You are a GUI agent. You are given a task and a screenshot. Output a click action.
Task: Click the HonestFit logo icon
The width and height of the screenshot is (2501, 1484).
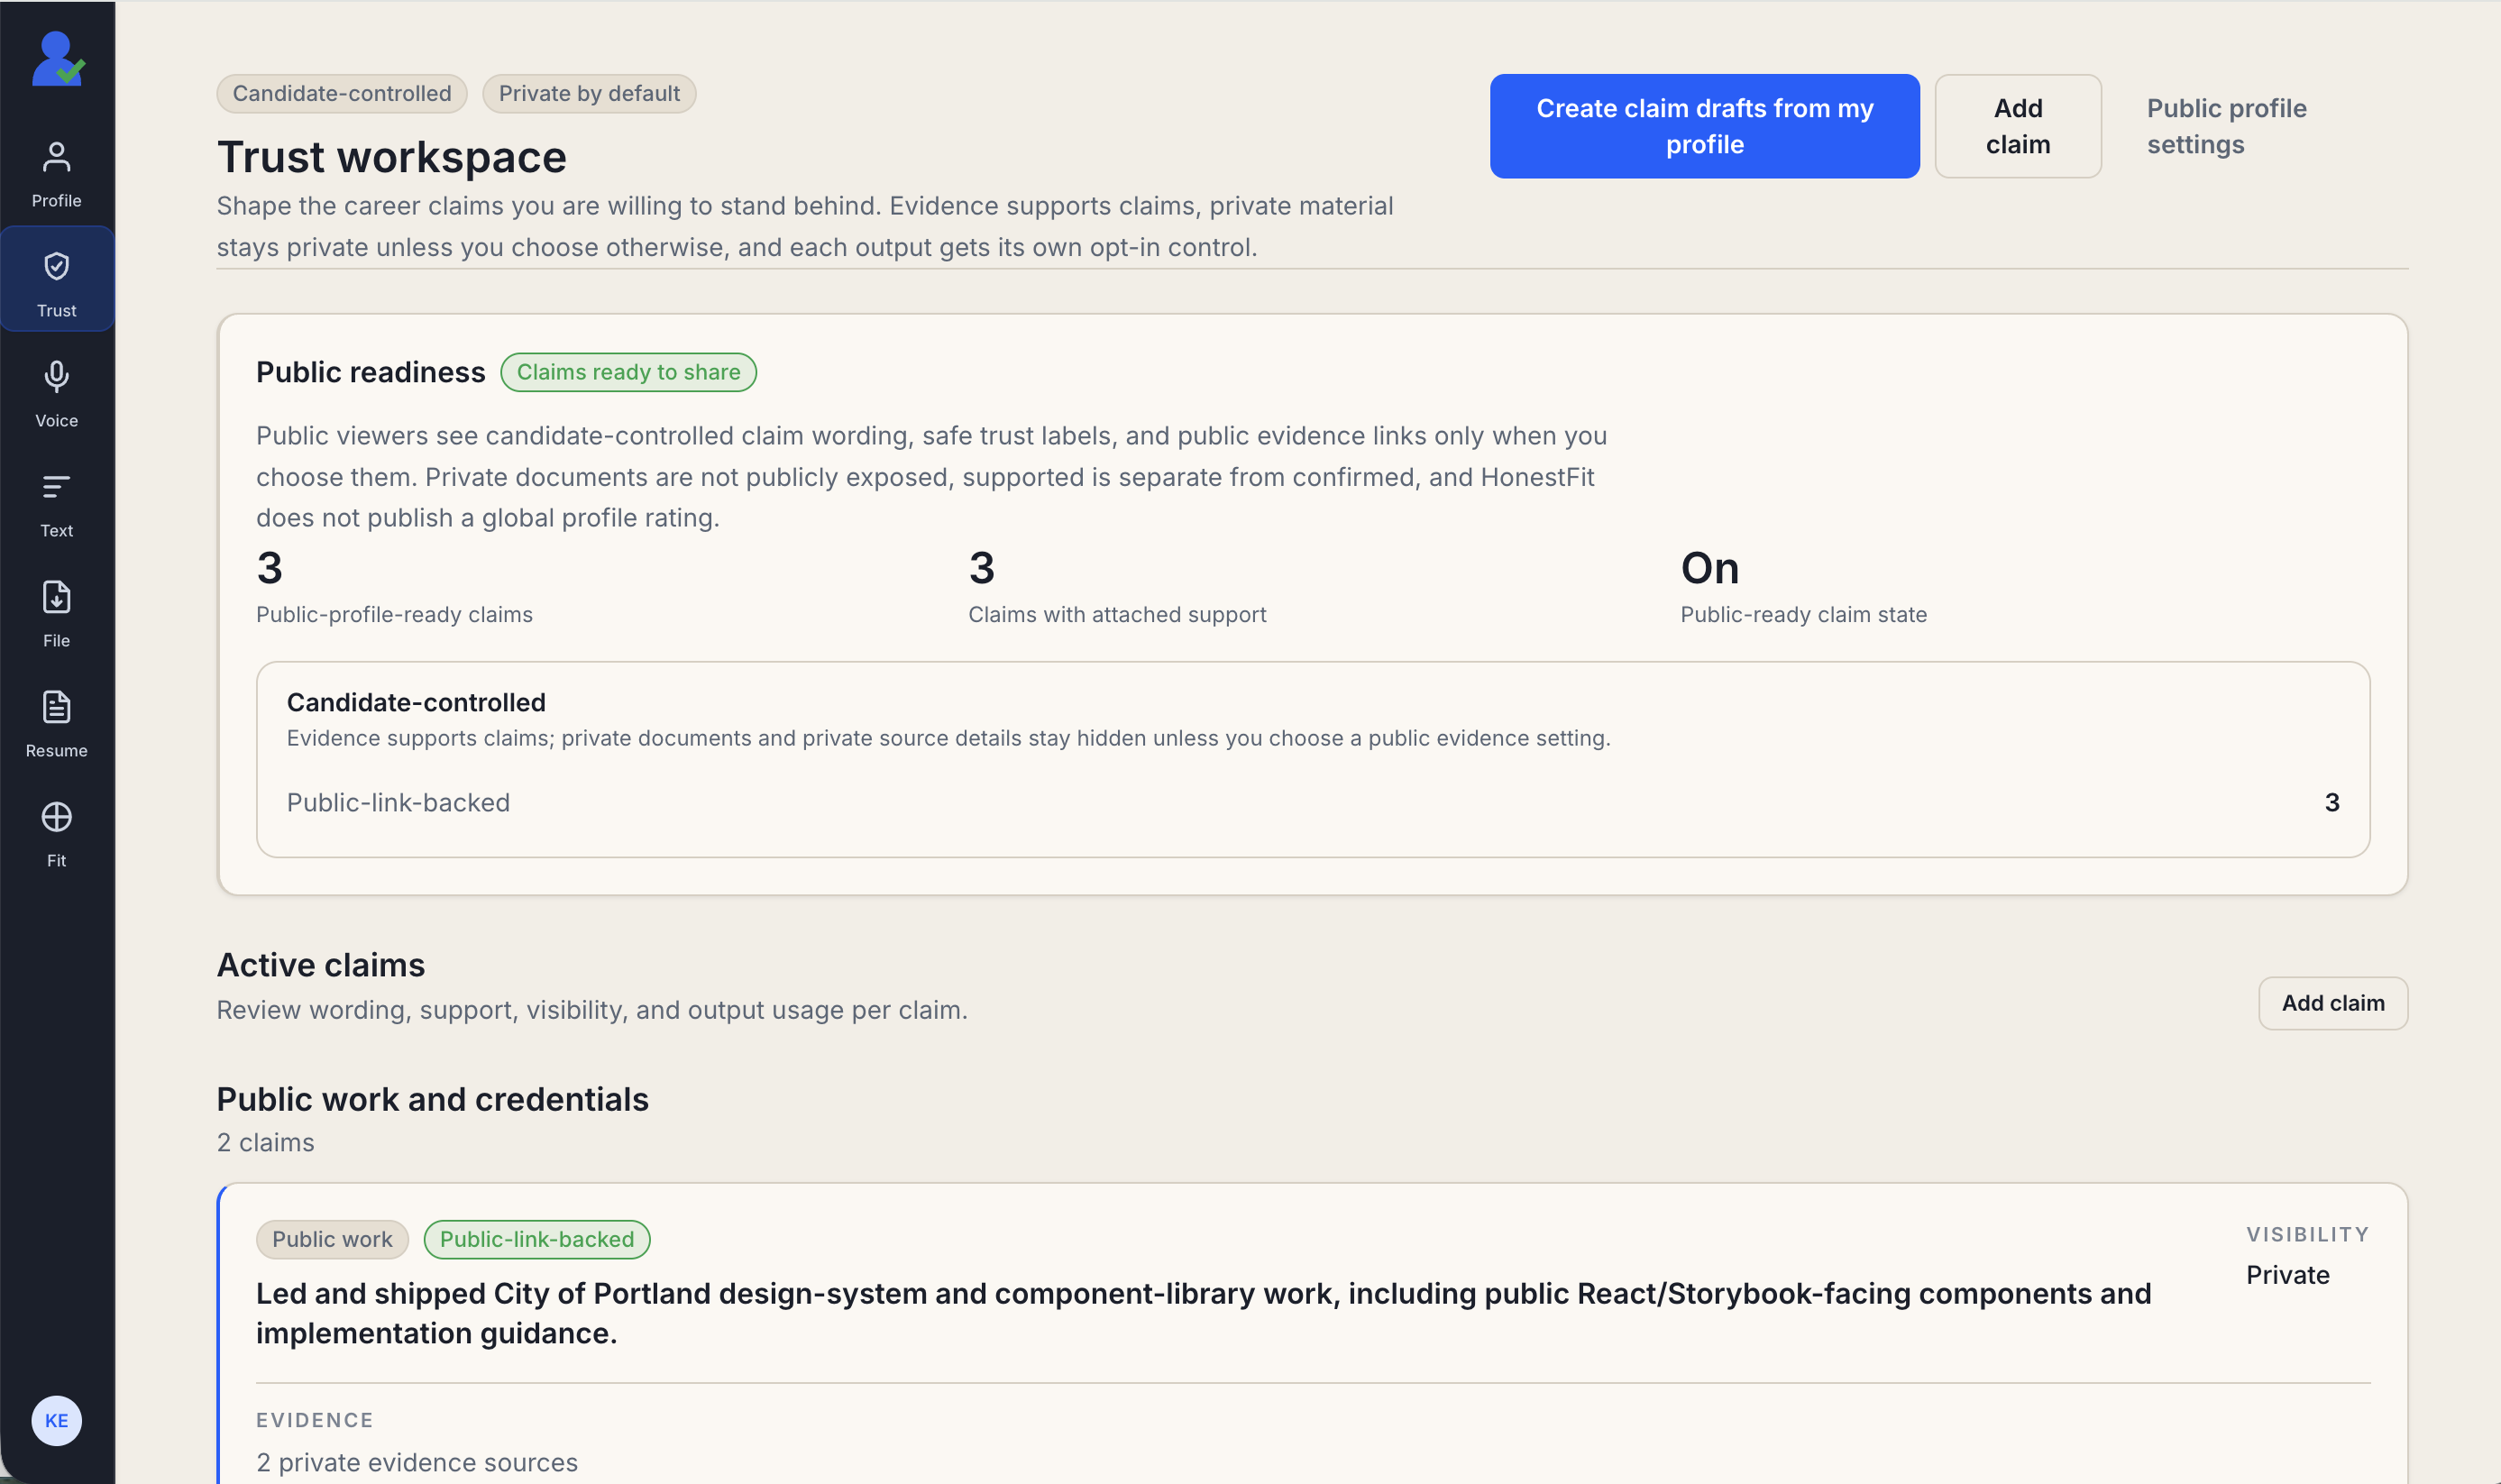(58, 59)
